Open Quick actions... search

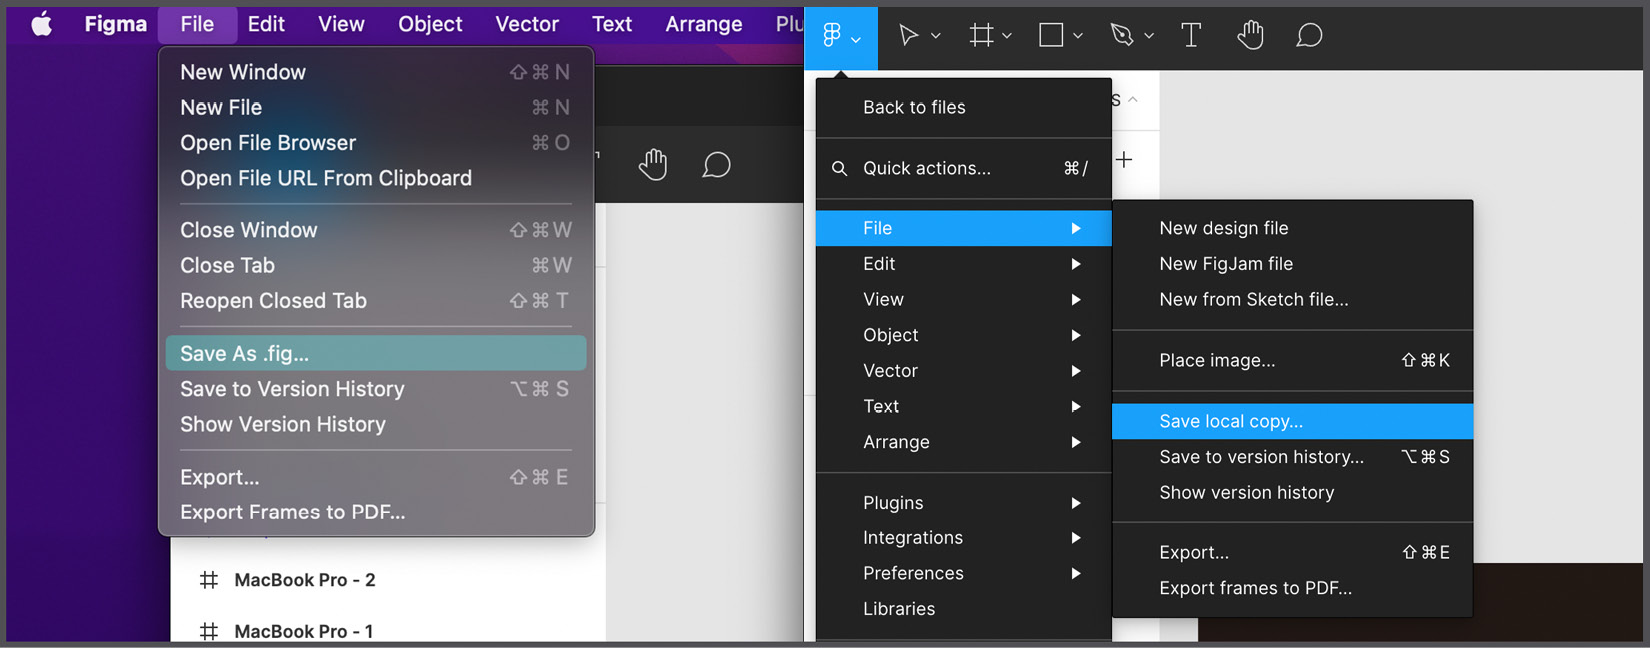pyautogui.click(x=964, y=168)
